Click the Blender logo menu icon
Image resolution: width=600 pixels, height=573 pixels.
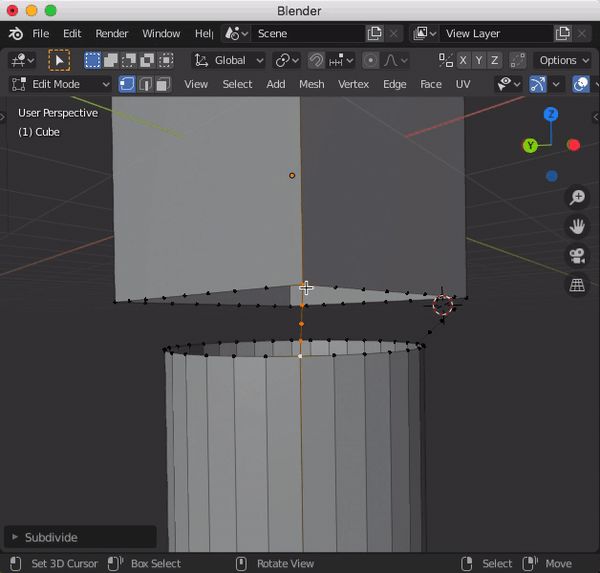pyautogui.click(x=16, y=34)
